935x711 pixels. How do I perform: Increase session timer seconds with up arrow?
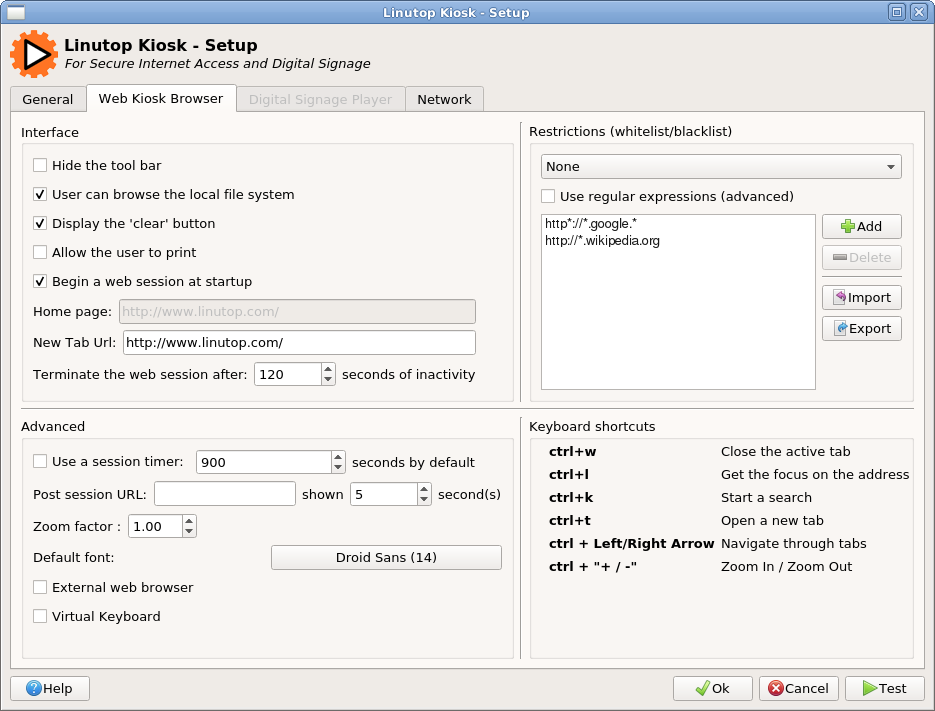(338, 457)
